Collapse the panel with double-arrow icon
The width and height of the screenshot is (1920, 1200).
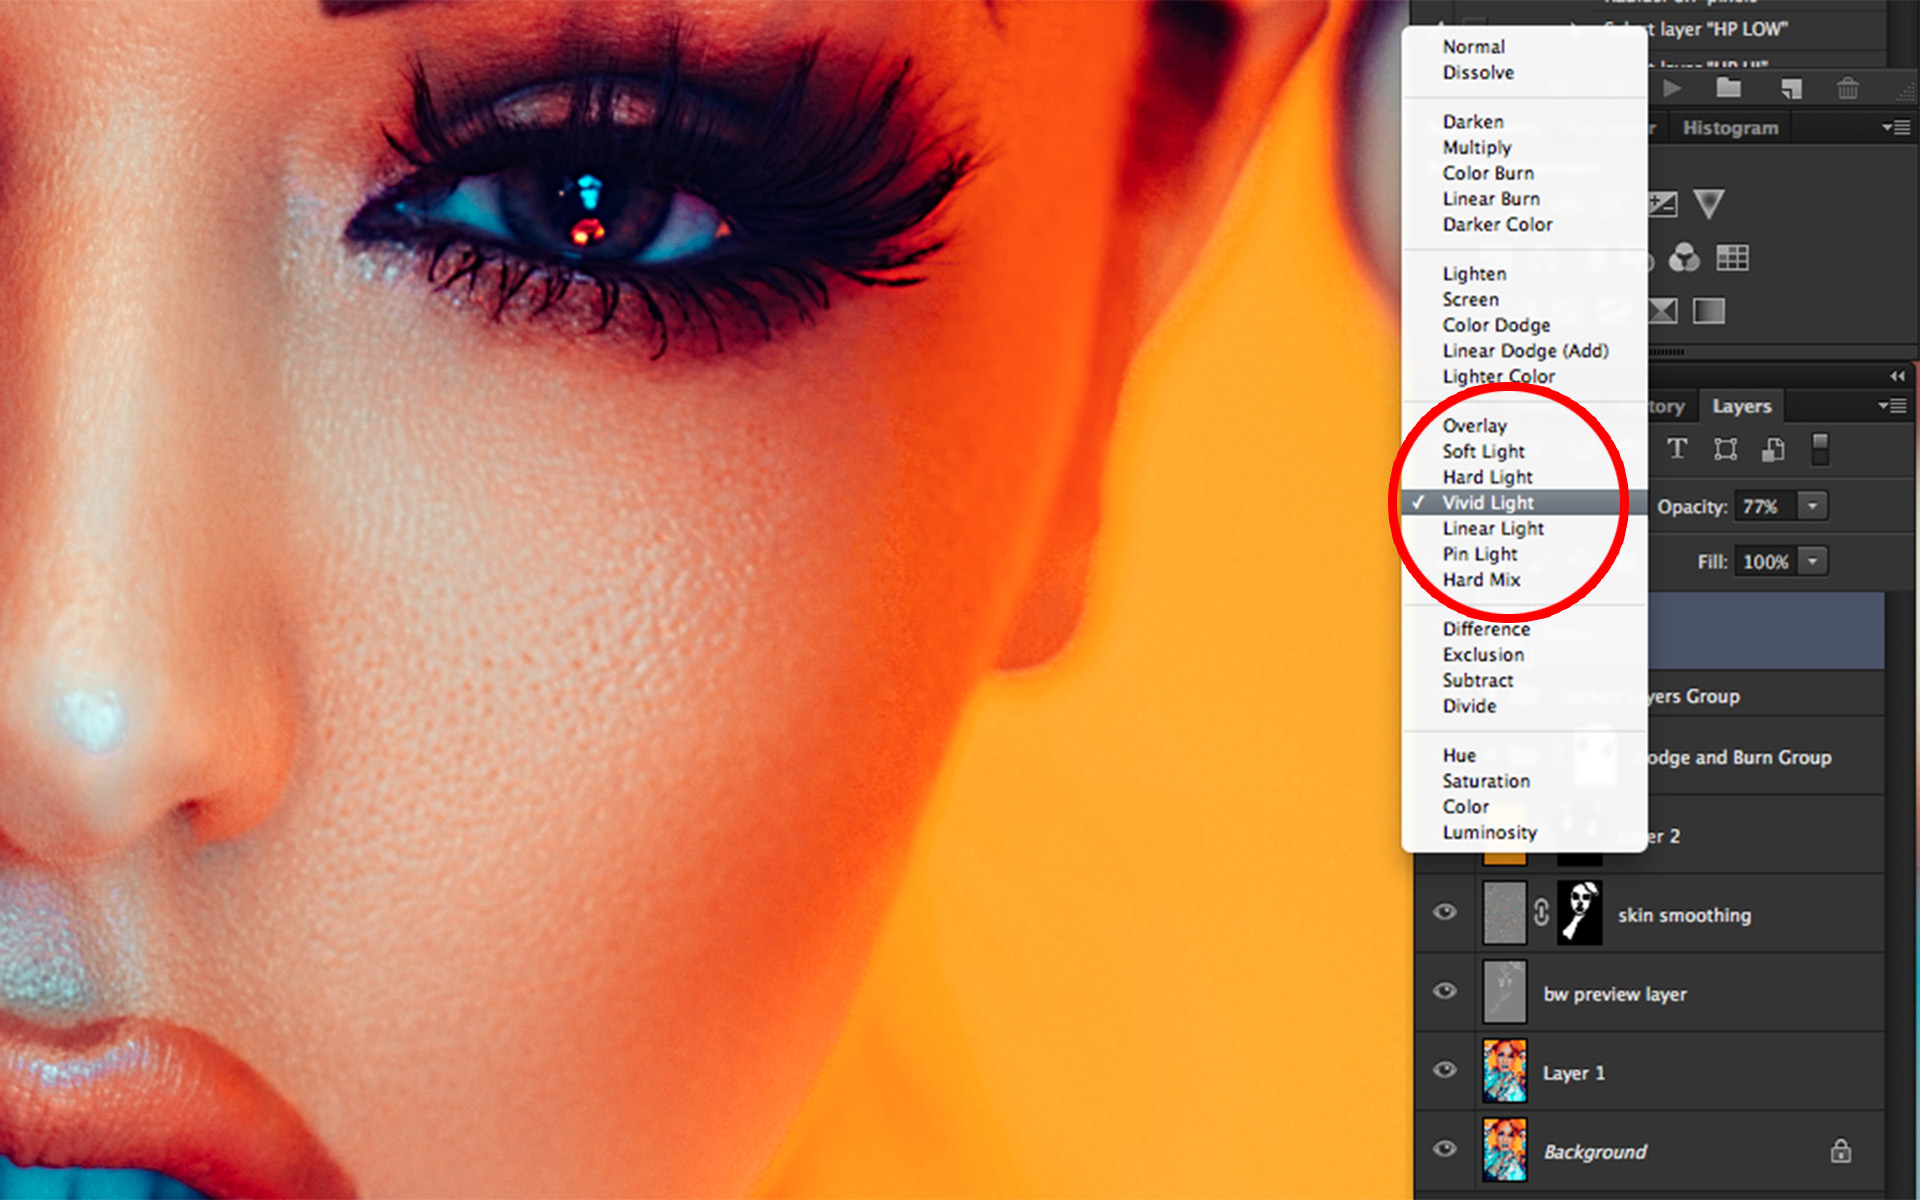click(x=1897, y=376)
